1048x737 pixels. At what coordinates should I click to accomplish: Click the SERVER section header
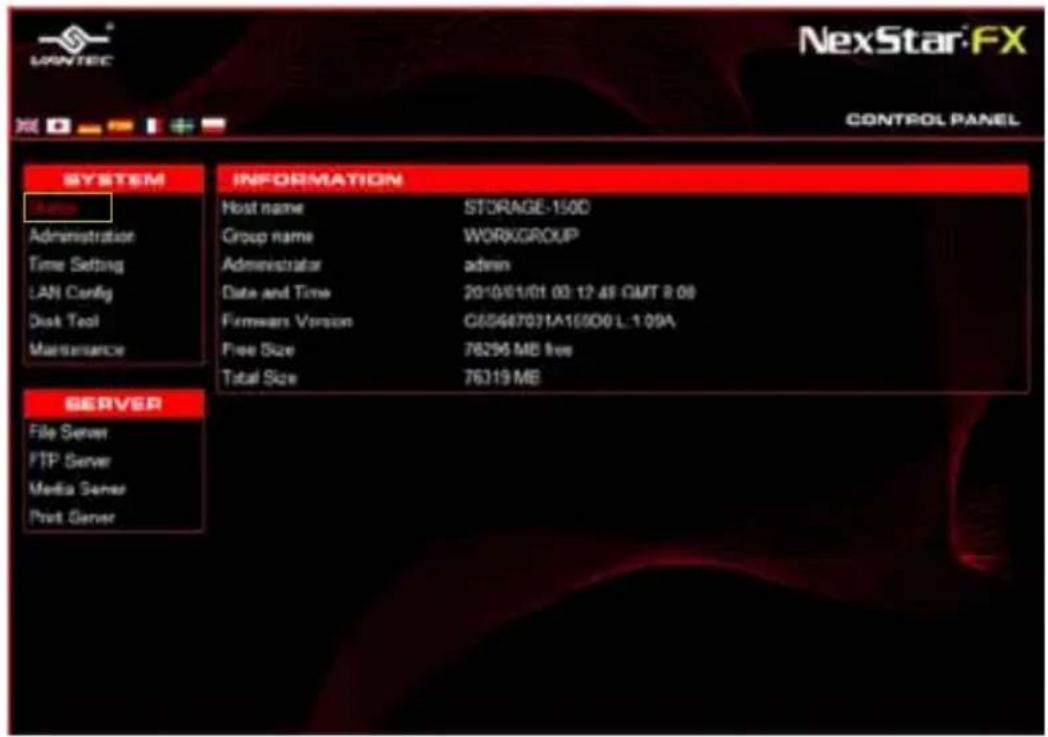click(114, 404)
